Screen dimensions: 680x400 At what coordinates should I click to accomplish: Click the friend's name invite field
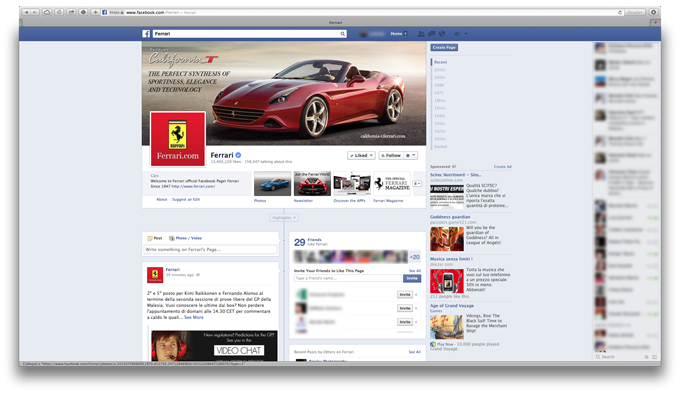[x=348, y=278]
